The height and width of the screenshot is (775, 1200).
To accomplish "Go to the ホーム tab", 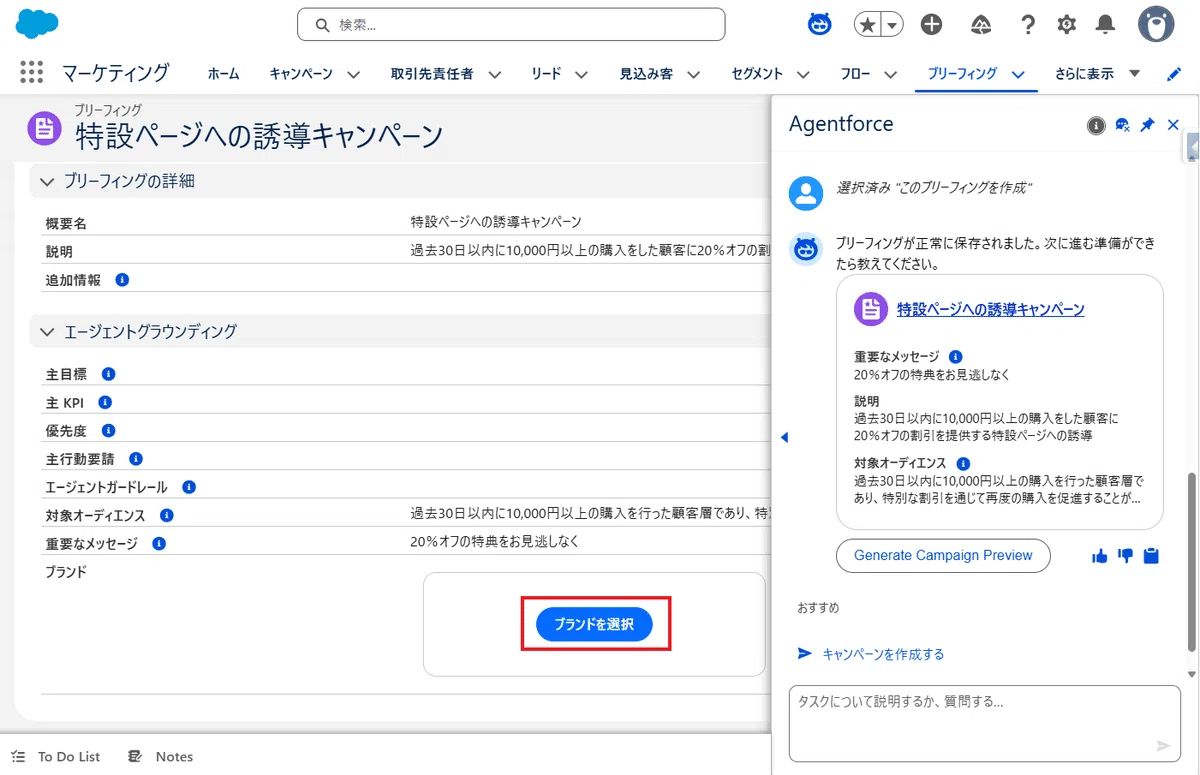I will (x=223, y=74).
